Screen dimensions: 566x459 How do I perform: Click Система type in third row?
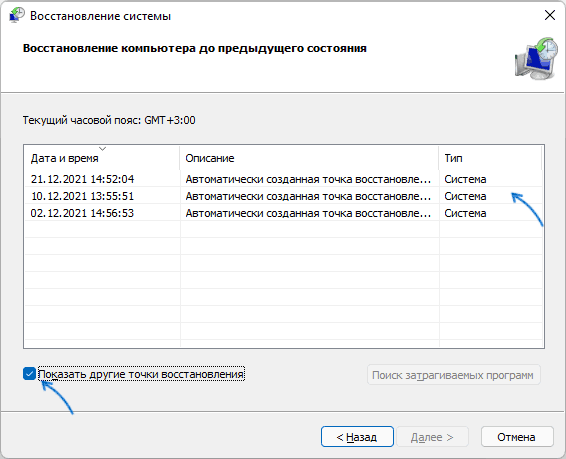point(465,213)
